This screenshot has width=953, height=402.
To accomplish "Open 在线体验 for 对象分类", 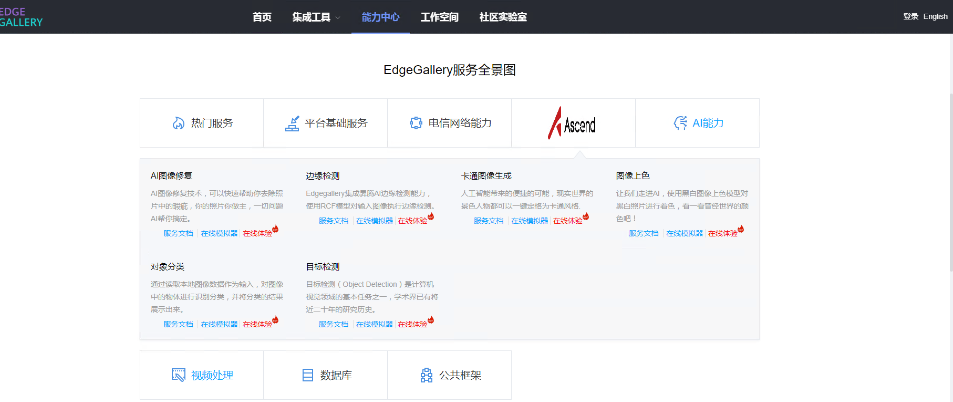I will tap(258, 324).
